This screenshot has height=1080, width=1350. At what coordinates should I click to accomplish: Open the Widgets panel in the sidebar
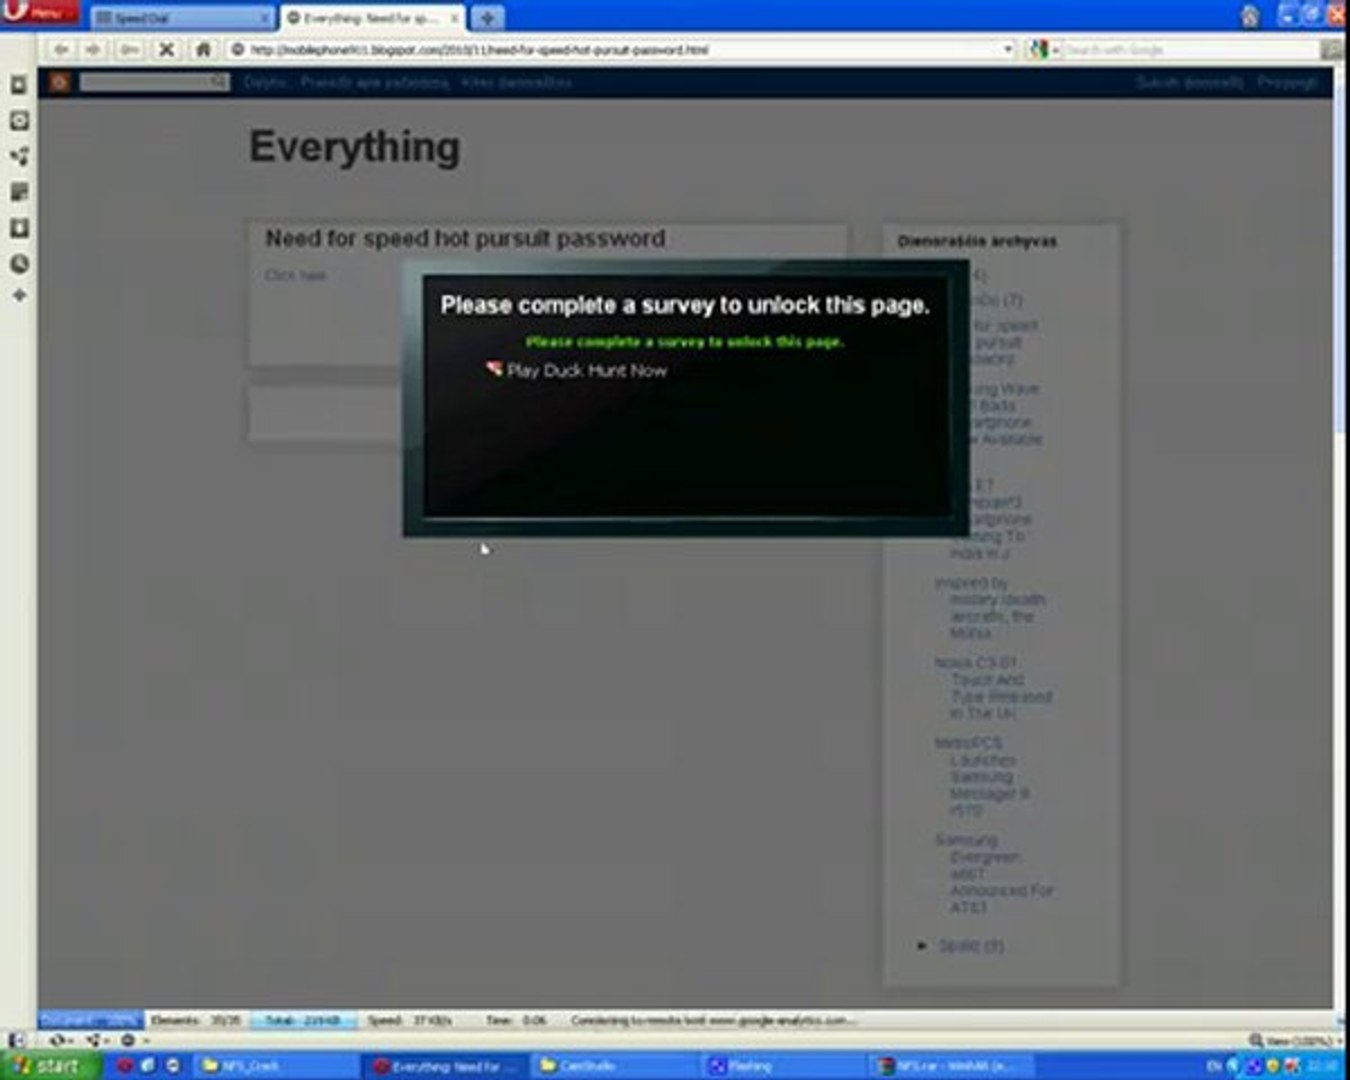18,121
